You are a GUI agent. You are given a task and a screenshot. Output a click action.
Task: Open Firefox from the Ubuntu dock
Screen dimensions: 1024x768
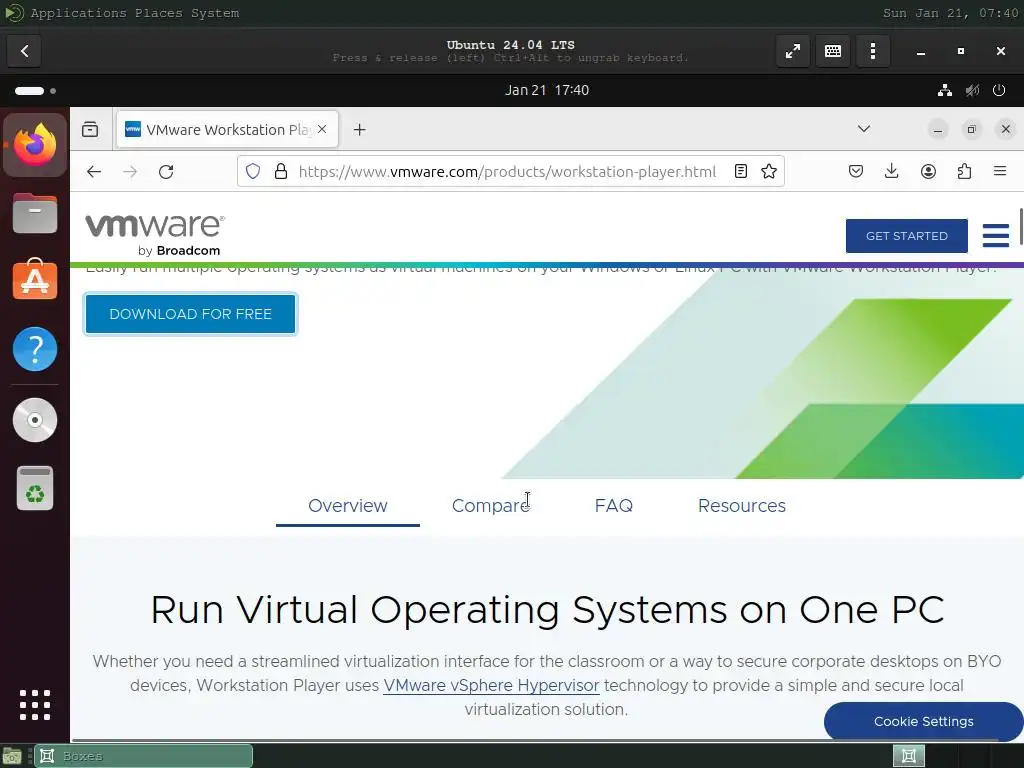[x=35, y=145]
